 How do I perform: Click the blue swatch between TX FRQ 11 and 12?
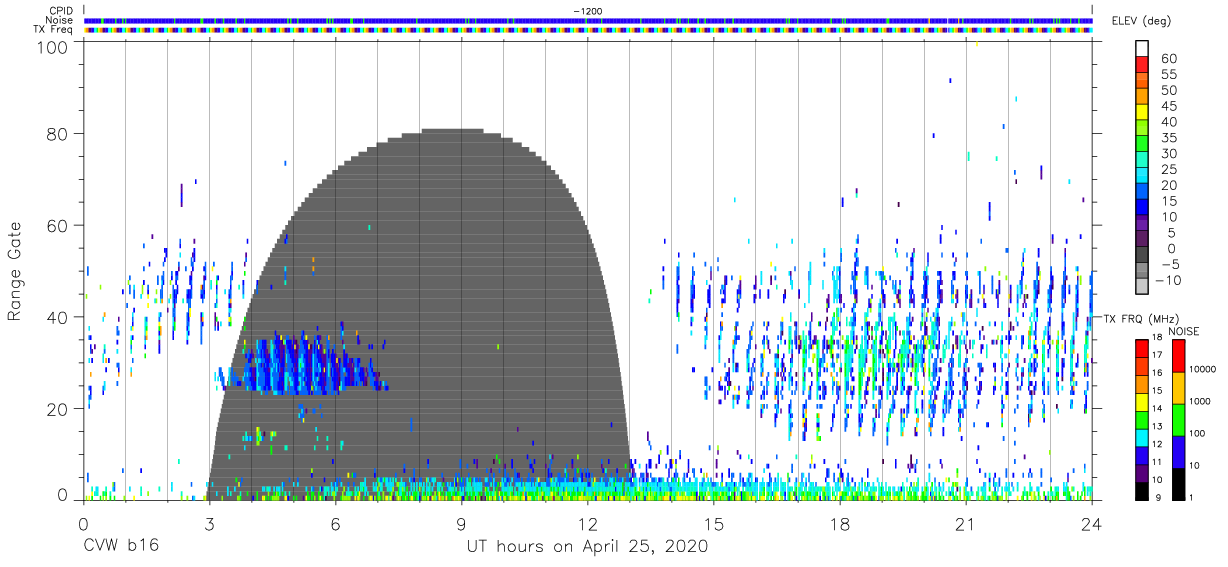(1142, 455)
